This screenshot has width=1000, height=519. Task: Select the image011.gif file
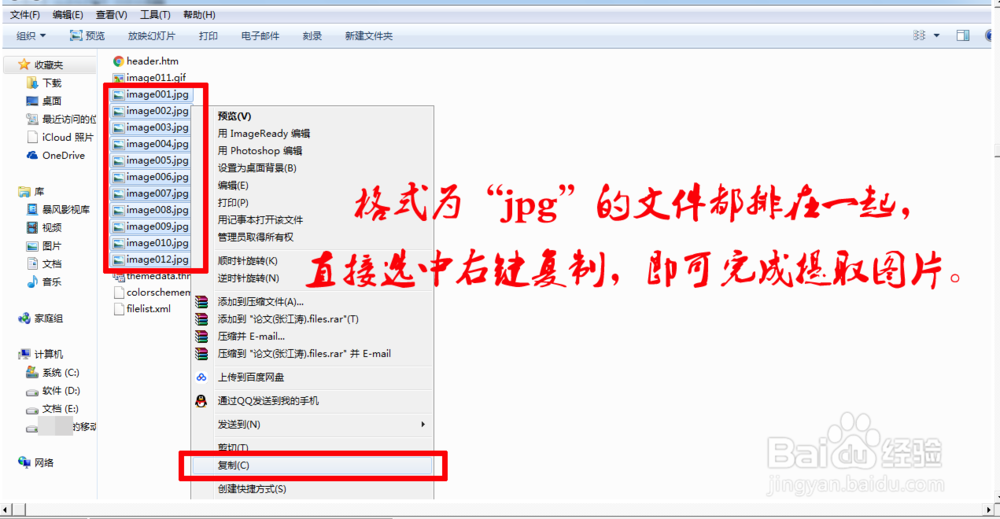pyautogui.click(x=150, y=78)
